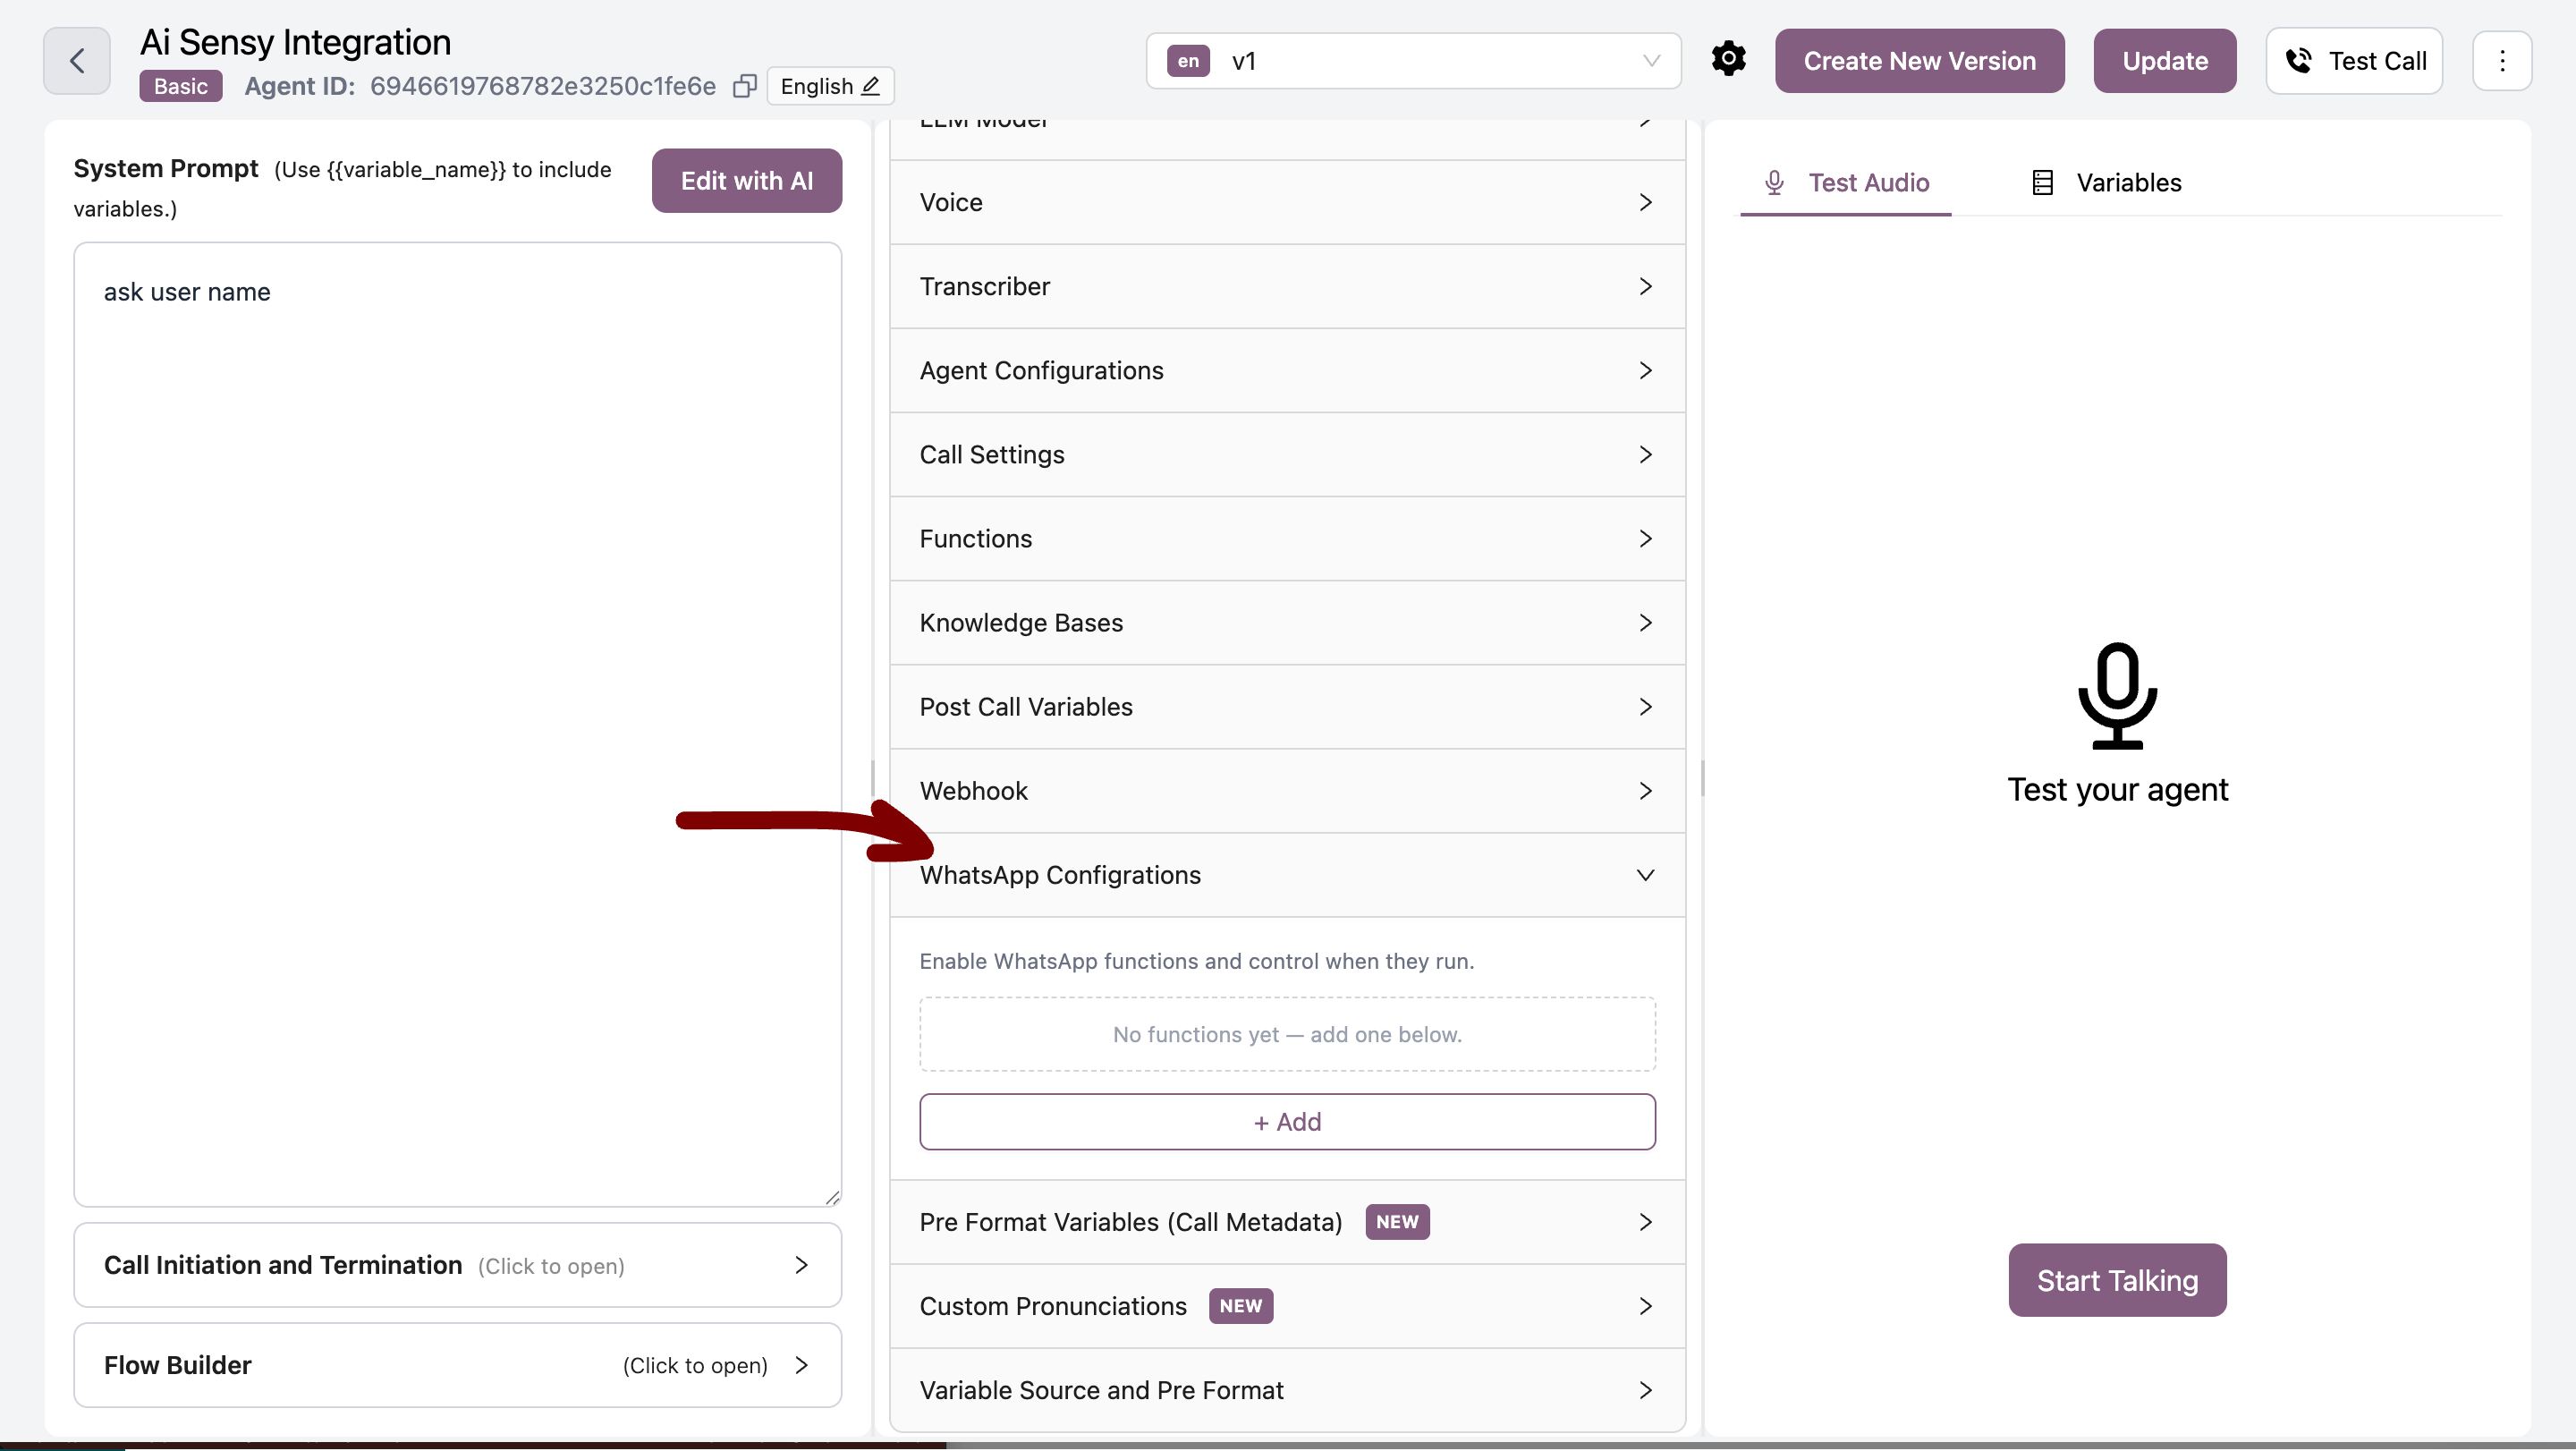Copy the Agent ID
The image size is (2576, 1451).
pos(744,86)
